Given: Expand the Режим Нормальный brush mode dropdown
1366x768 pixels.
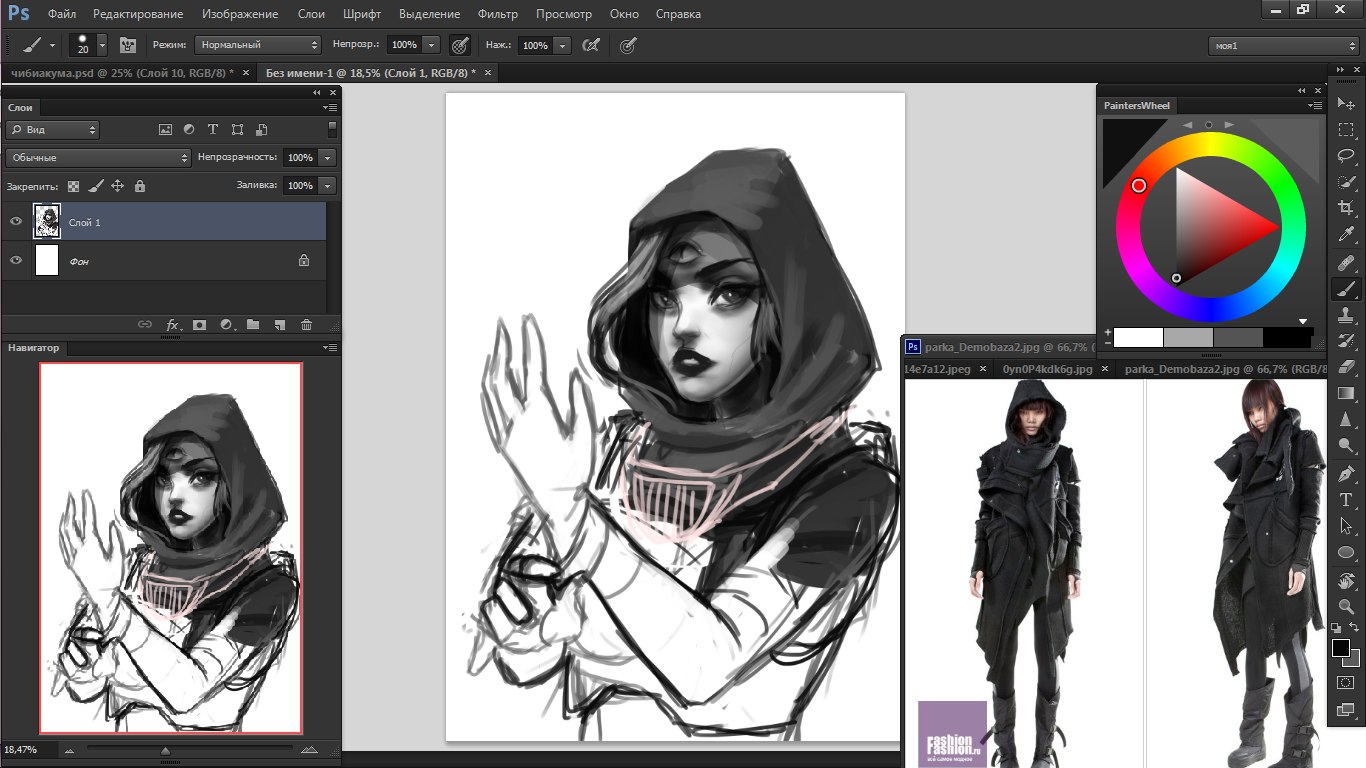Looking at the screenshot, I should tap(257, 45).
